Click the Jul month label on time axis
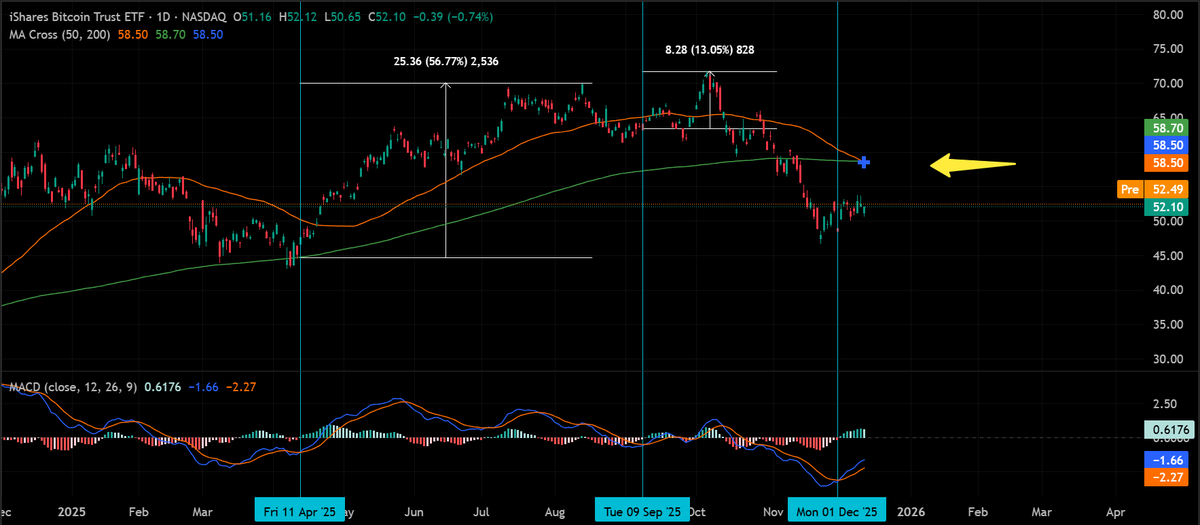This screenshot has height=525, width=1200. click(x=483, y=511)
